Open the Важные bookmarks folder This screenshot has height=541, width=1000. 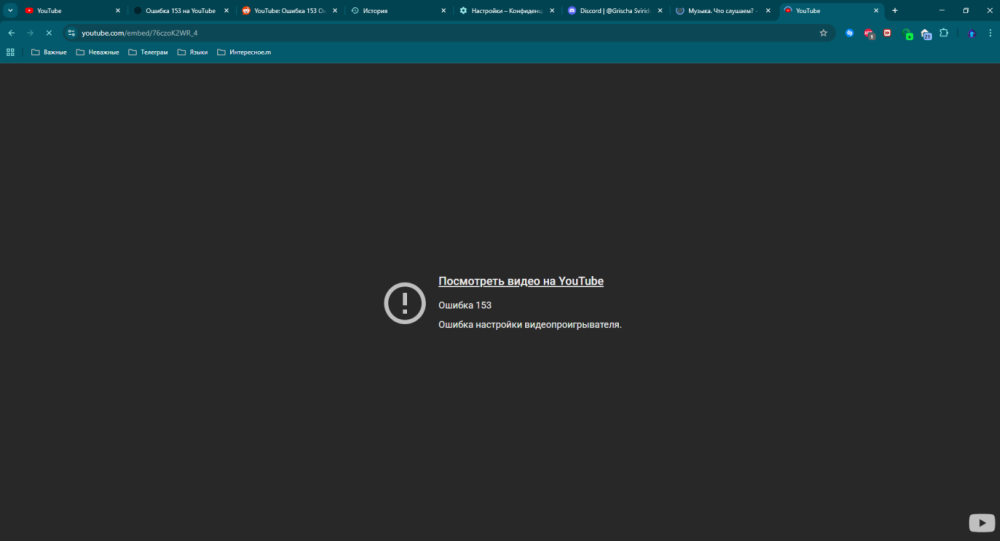(x=49, y=52)
